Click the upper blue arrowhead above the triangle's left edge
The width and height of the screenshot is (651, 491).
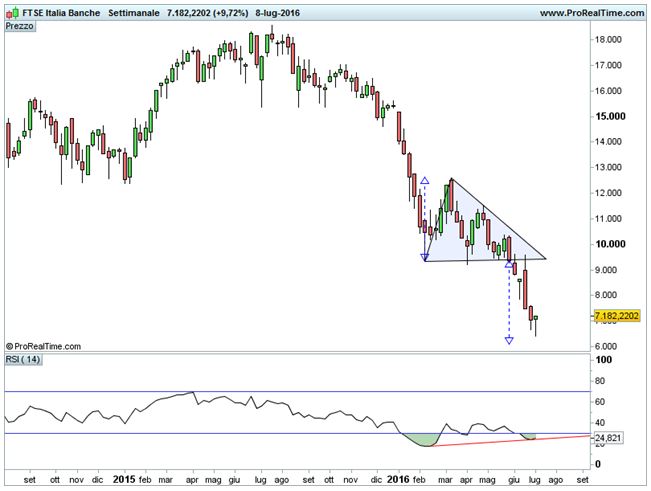pyautogui.click(x=425, y=181)
